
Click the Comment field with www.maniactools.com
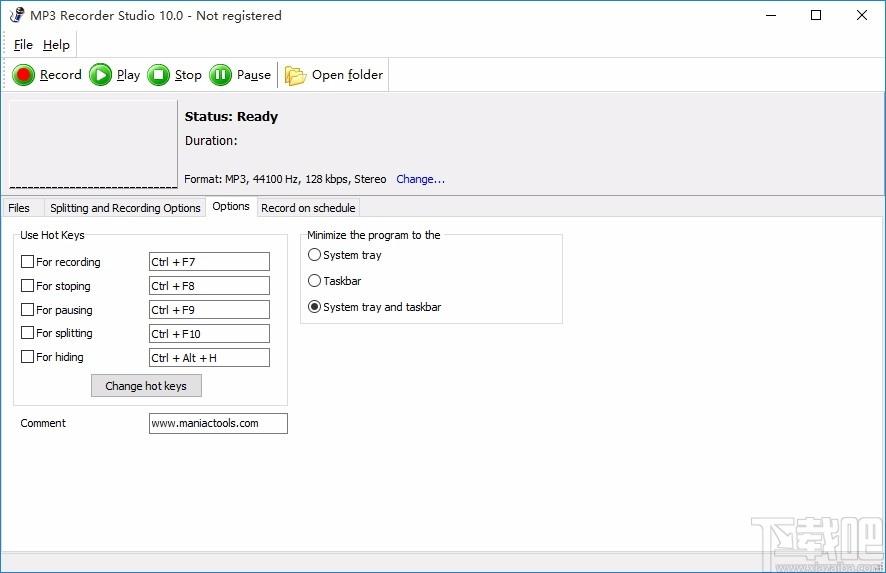(218, 423)
